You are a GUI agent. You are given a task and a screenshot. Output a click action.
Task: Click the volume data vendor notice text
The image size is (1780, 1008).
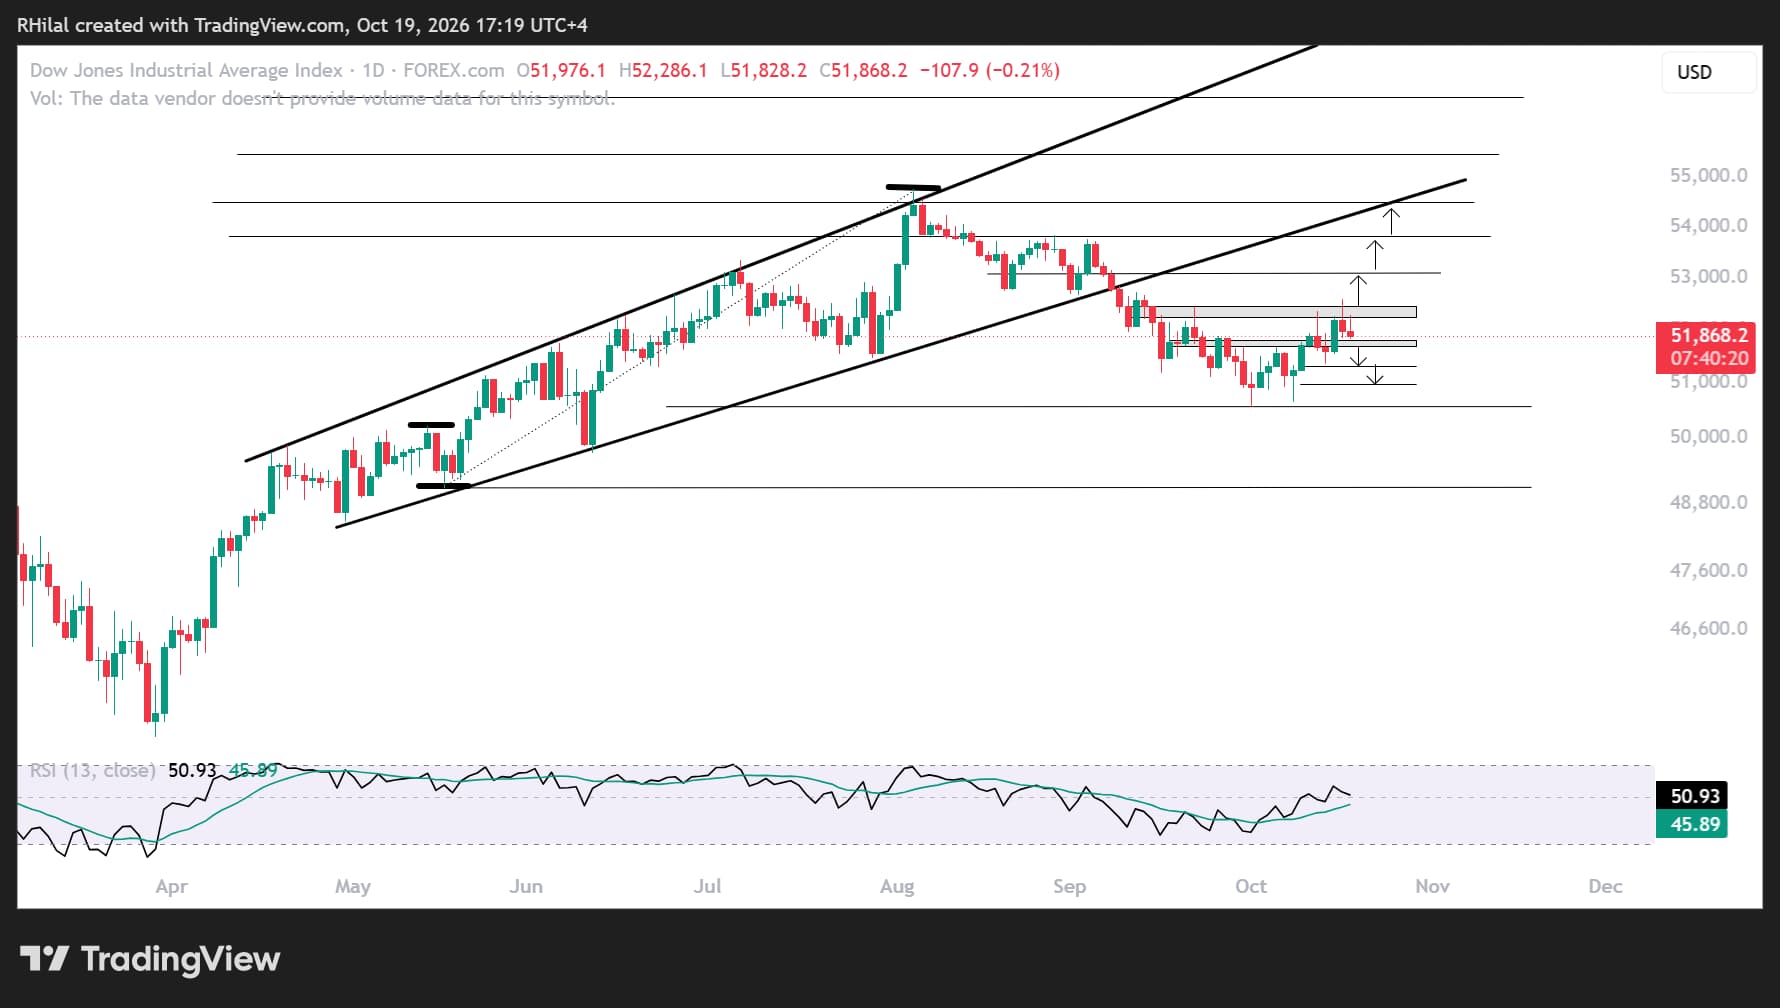[322, 98]
